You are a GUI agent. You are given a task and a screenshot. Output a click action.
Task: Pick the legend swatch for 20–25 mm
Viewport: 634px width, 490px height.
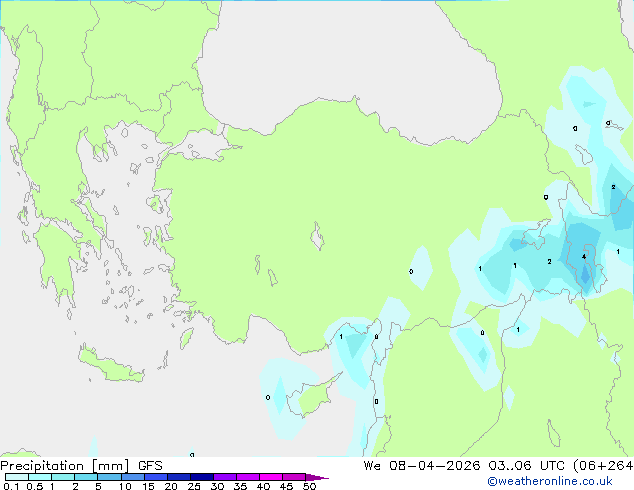(179, 477)
